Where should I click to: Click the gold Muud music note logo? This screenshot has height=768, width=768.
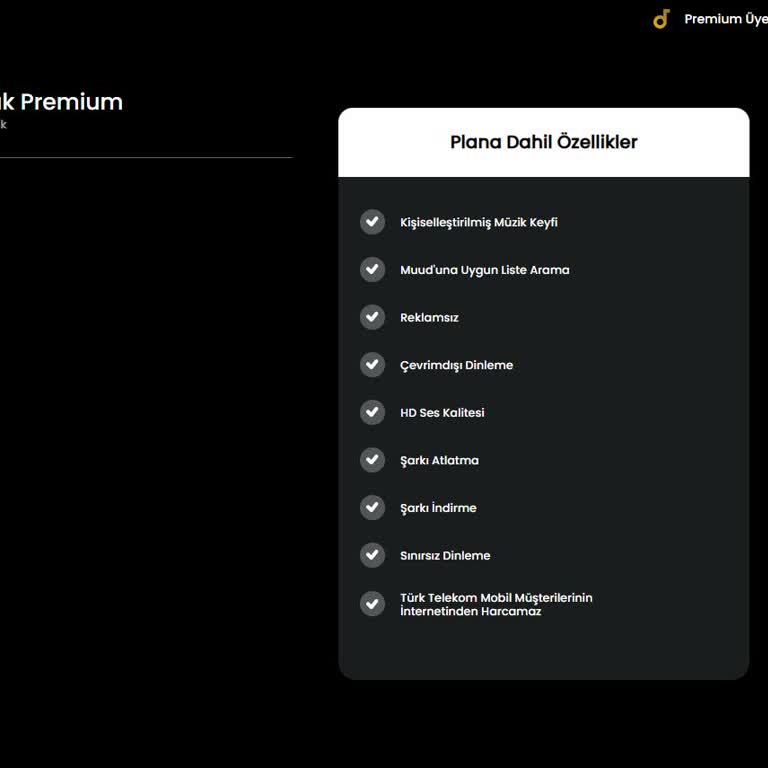[x=661, y=19]
